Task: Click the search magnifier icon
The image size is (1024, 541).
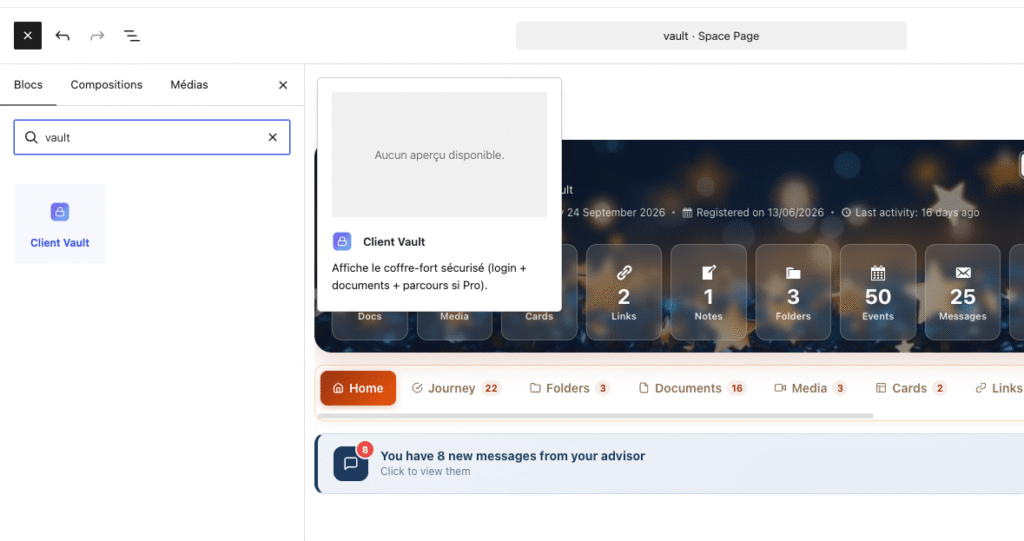Action: click(31, 137)
